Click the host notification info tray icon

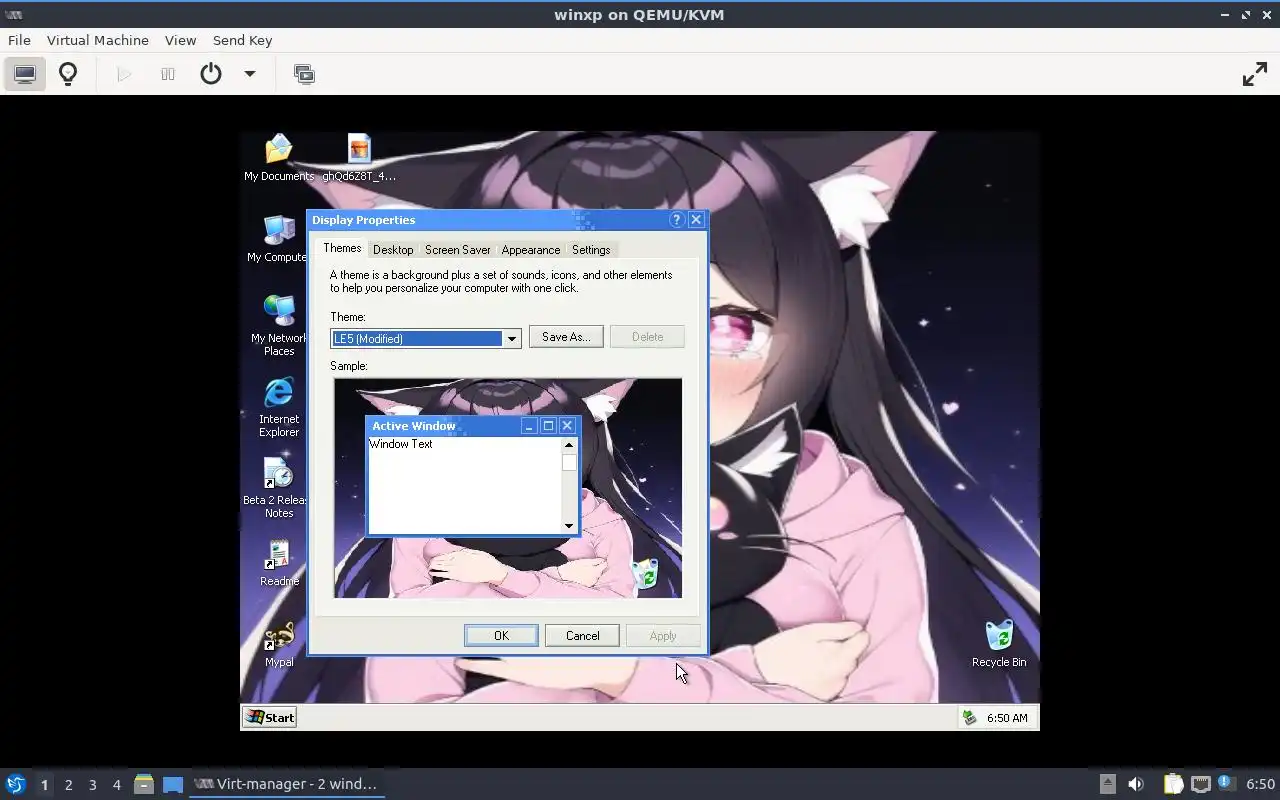point(1226,783)
